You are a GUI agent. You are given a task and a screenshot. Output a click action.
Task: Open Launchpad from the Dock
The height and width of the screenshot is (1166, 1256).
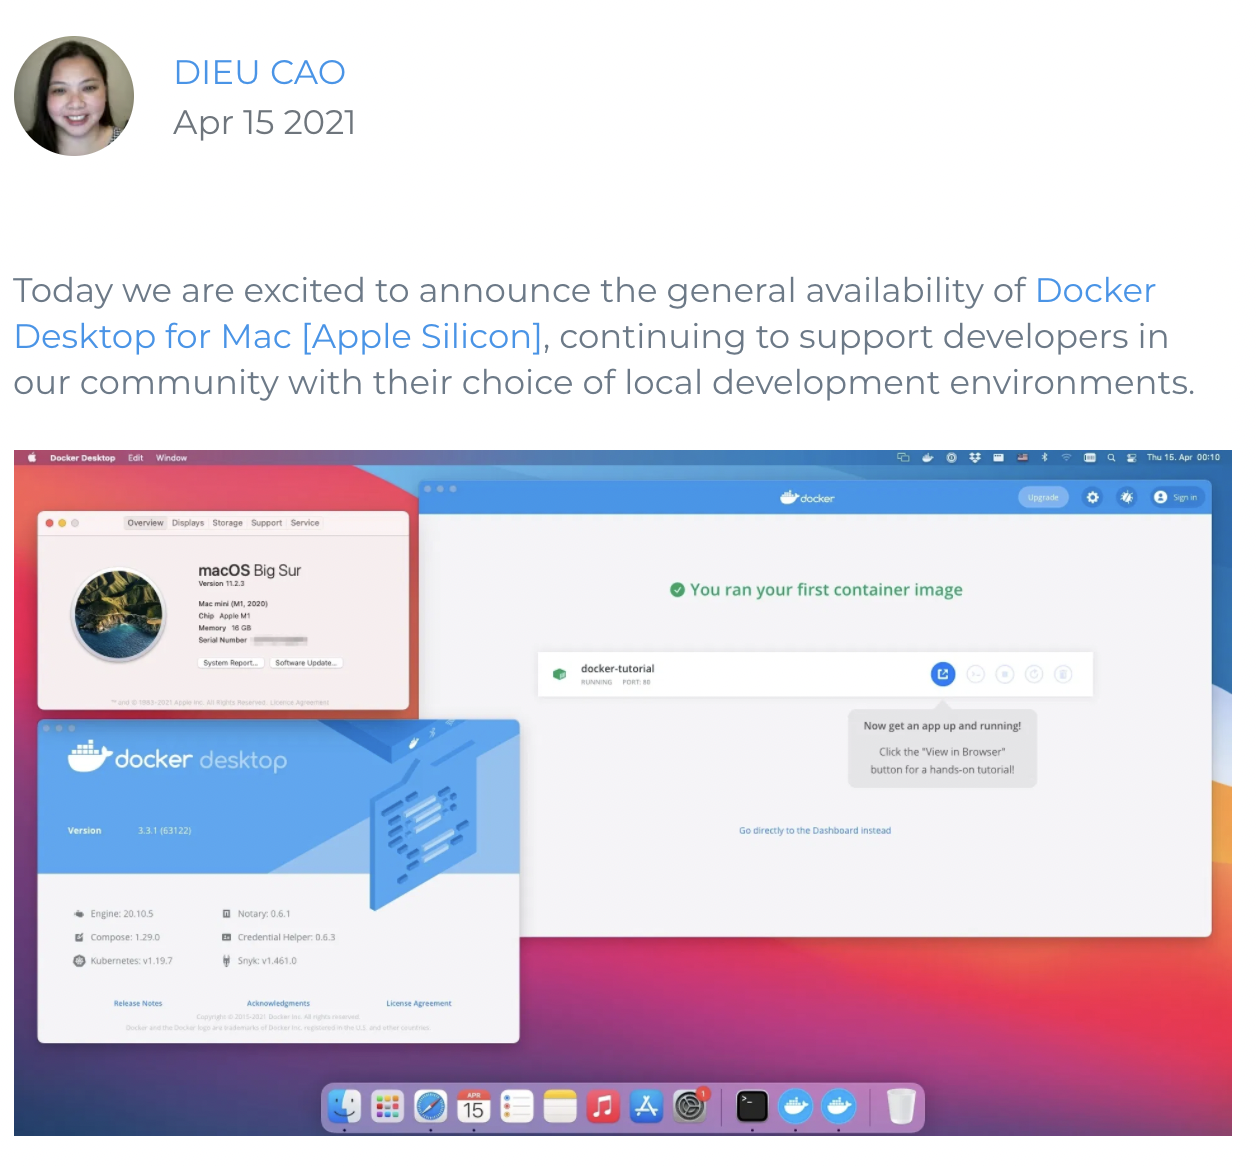pyautogui.click(x=387, y=1106)
